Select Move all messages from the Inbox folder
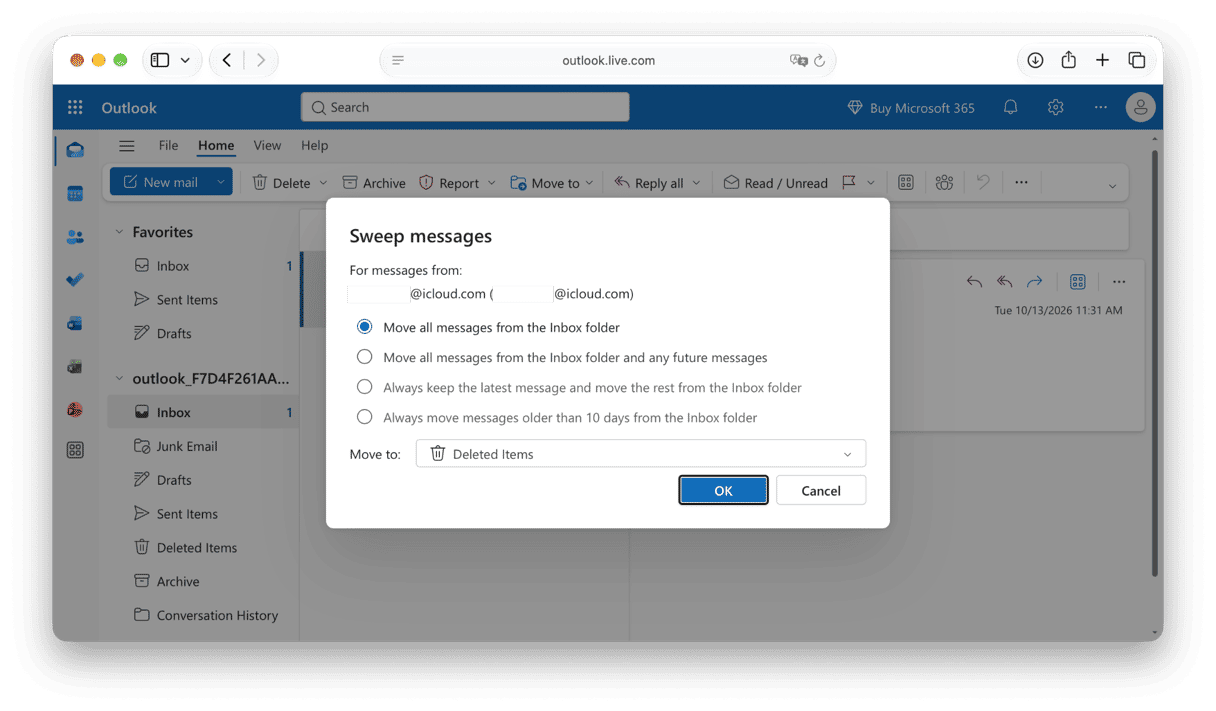Image resolution: width=1216 pixels, height=711 pixels. pos(364,327)
